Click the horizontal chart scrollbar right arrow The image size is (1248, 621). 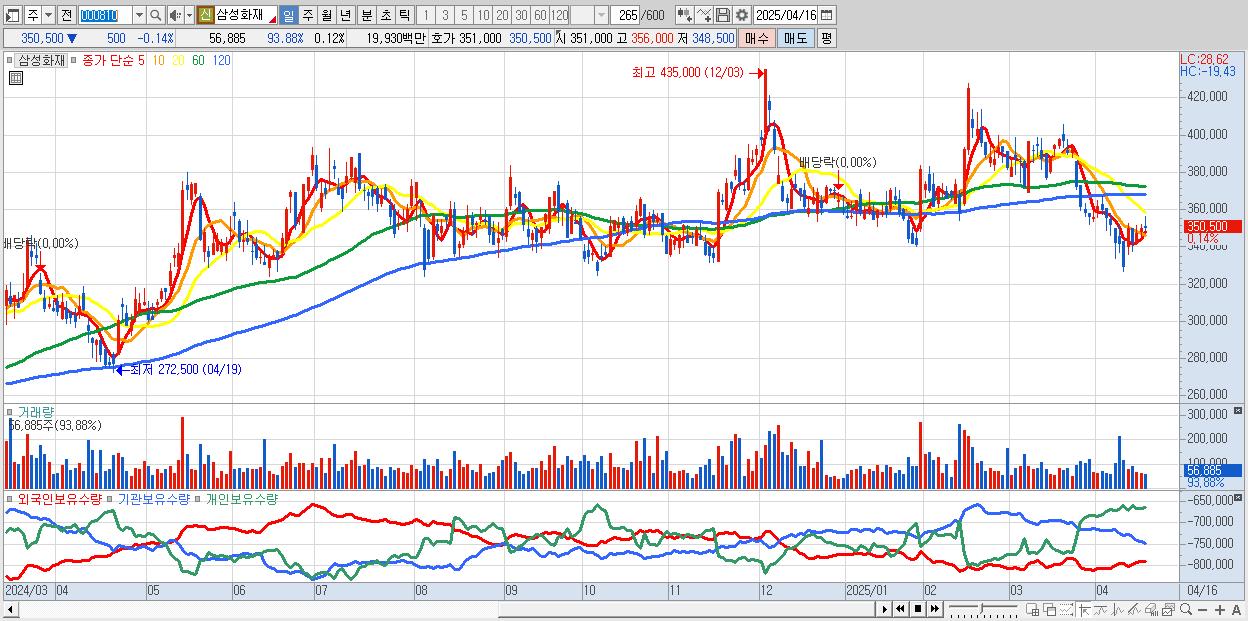point(885,608)
